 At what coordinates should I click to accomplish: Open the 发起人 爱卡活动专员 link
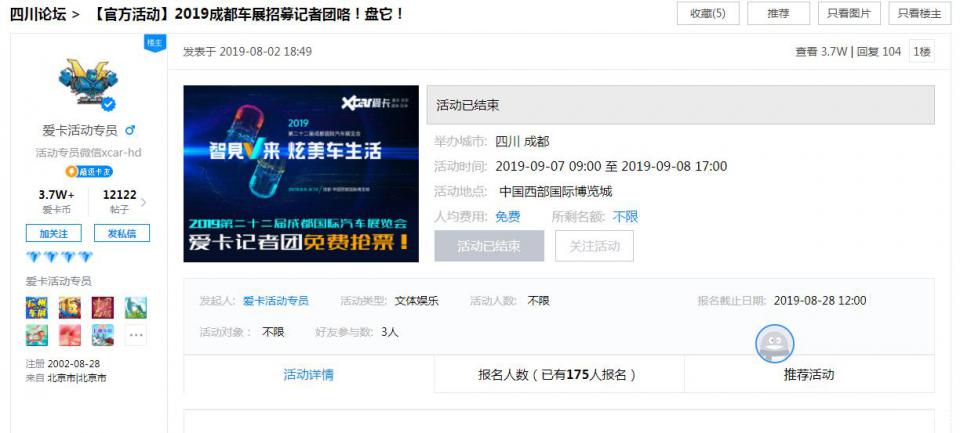click(276, 301)
